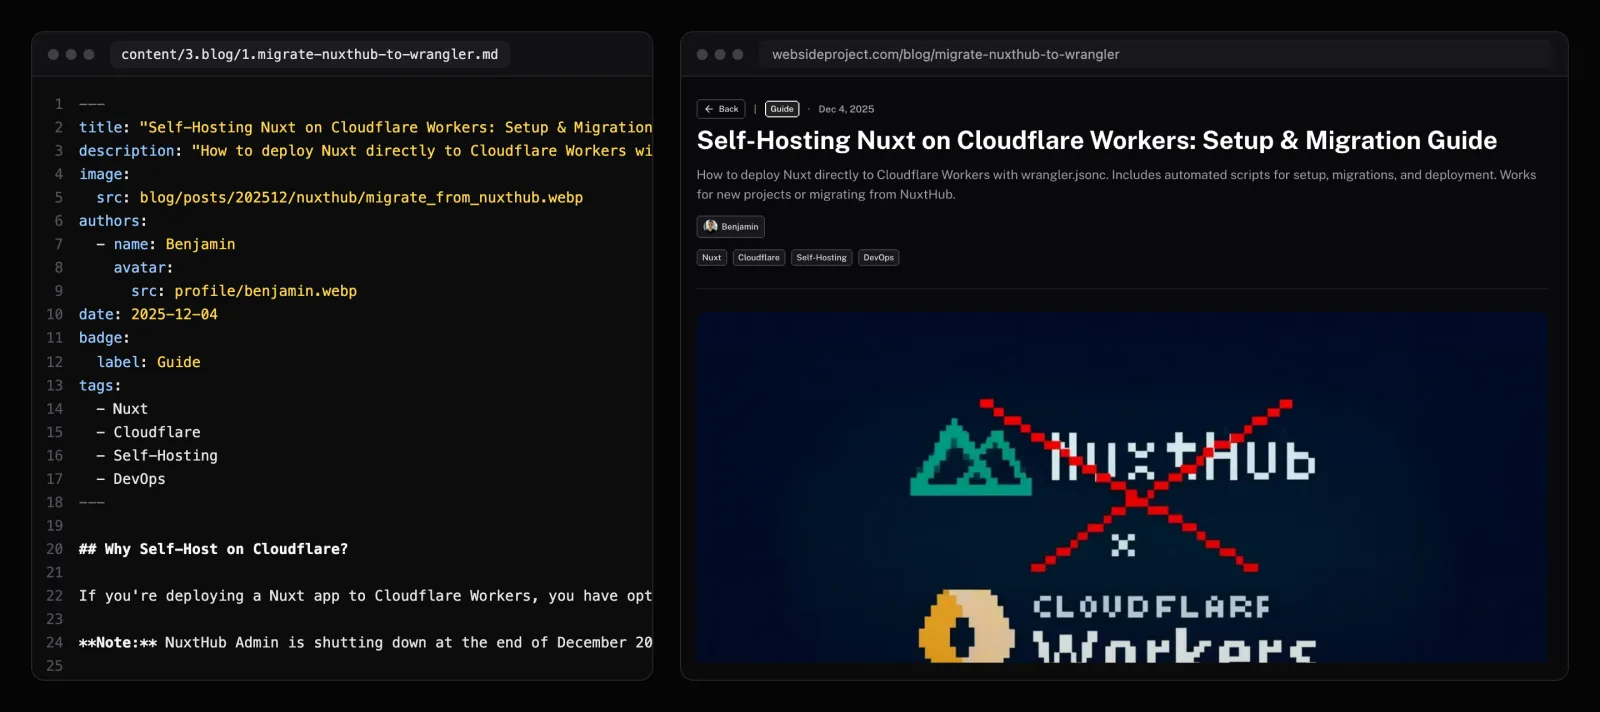The image size is (1600, 712).
Task: Click the line starting 'If you're deploying a Nuxt app'
Action: click(x=366, y=596)
